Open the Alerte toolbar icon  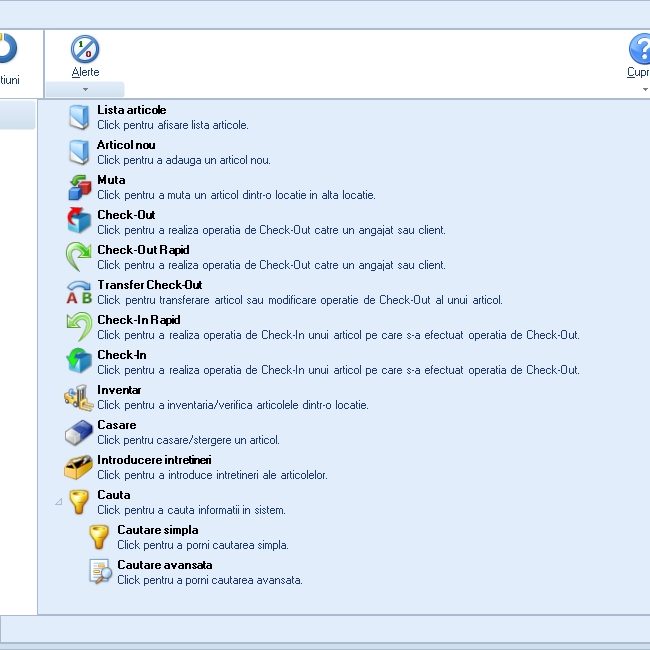tap(85, 49)
